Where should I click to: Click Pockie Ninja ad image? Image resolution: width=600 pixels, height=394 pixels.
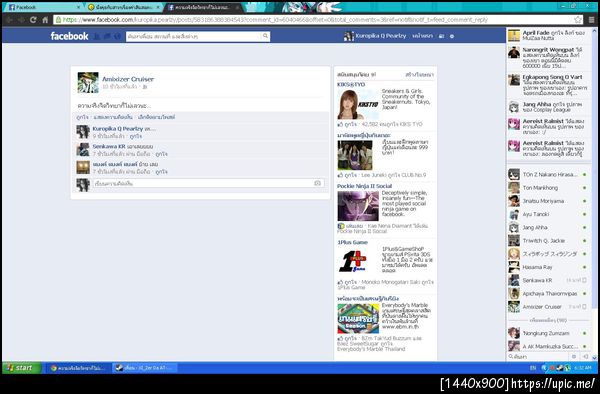[x=358, y=206]
